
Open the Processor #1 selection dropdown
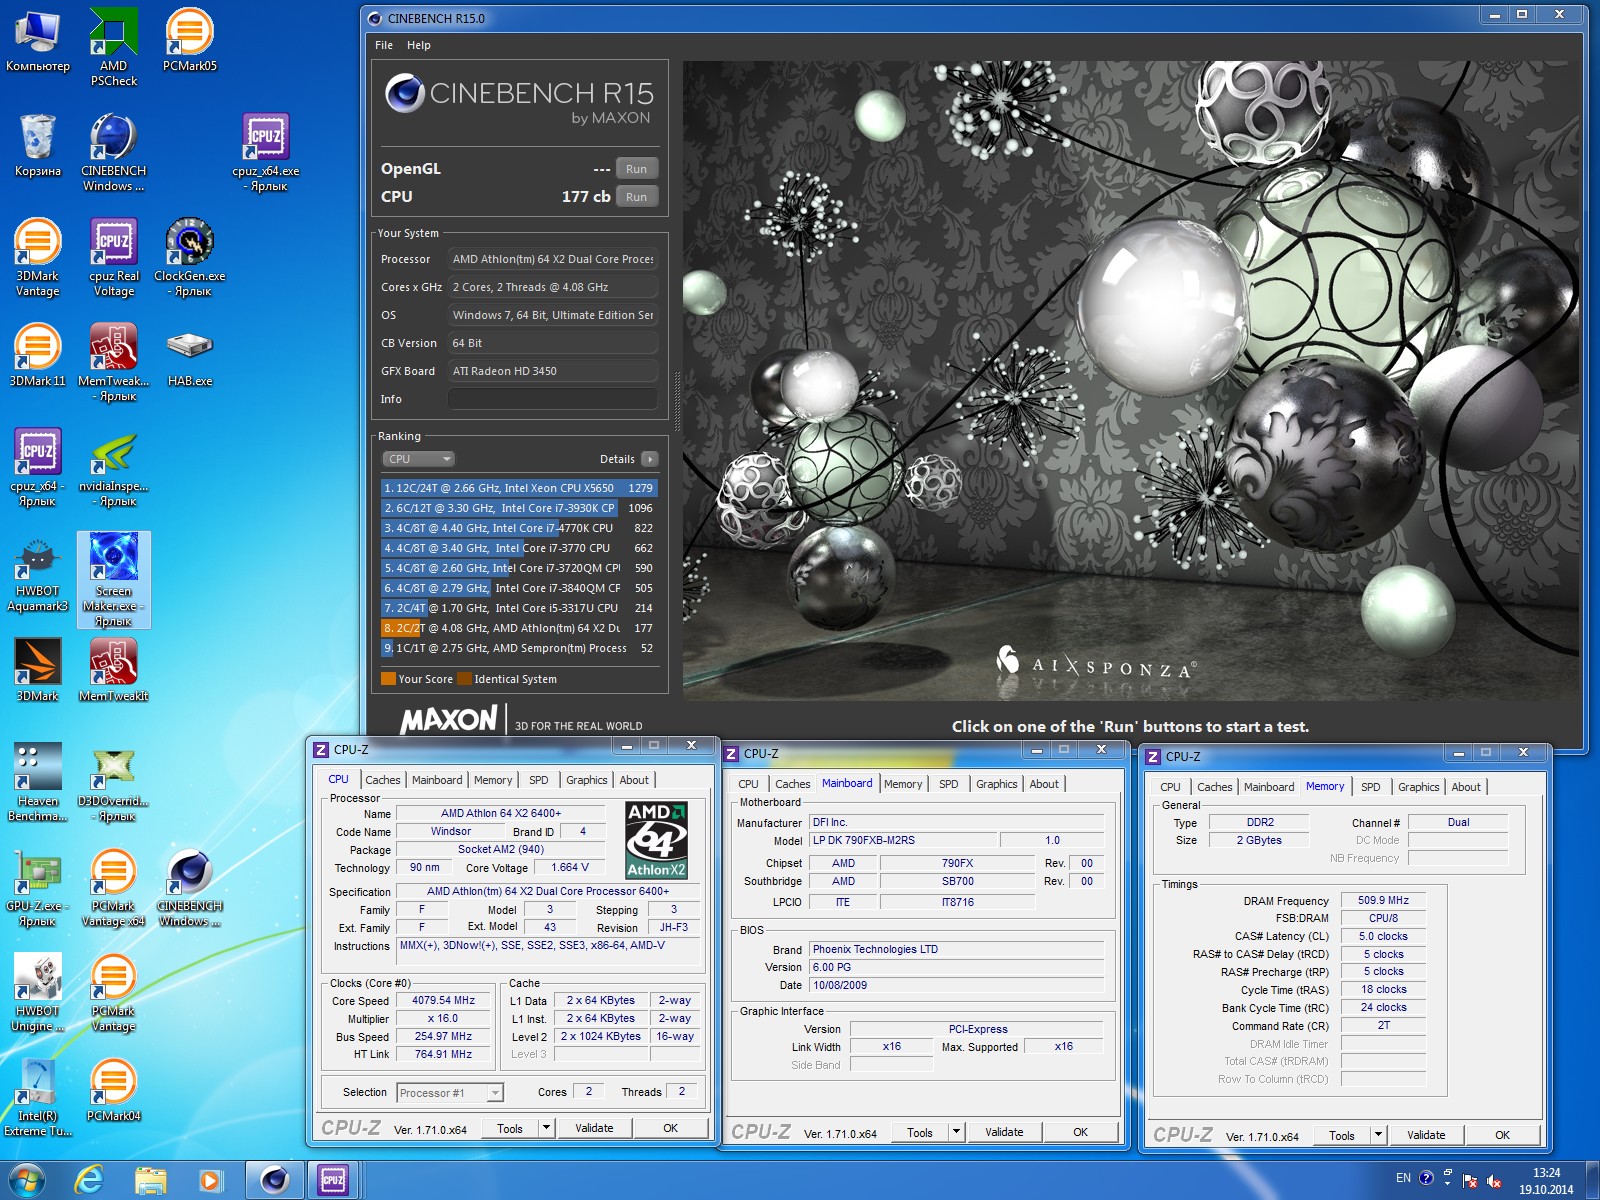click(x=450, y=1093)
